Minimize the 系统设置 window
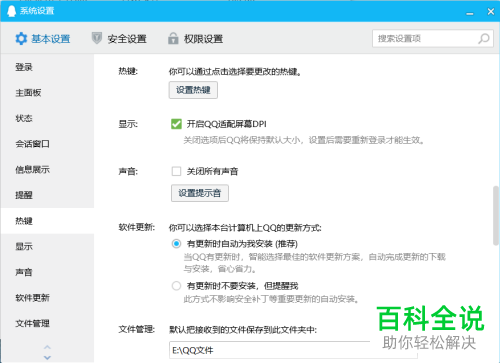Image resolution: width=500 pixels, height=363 pixels. tap(470, 13)
